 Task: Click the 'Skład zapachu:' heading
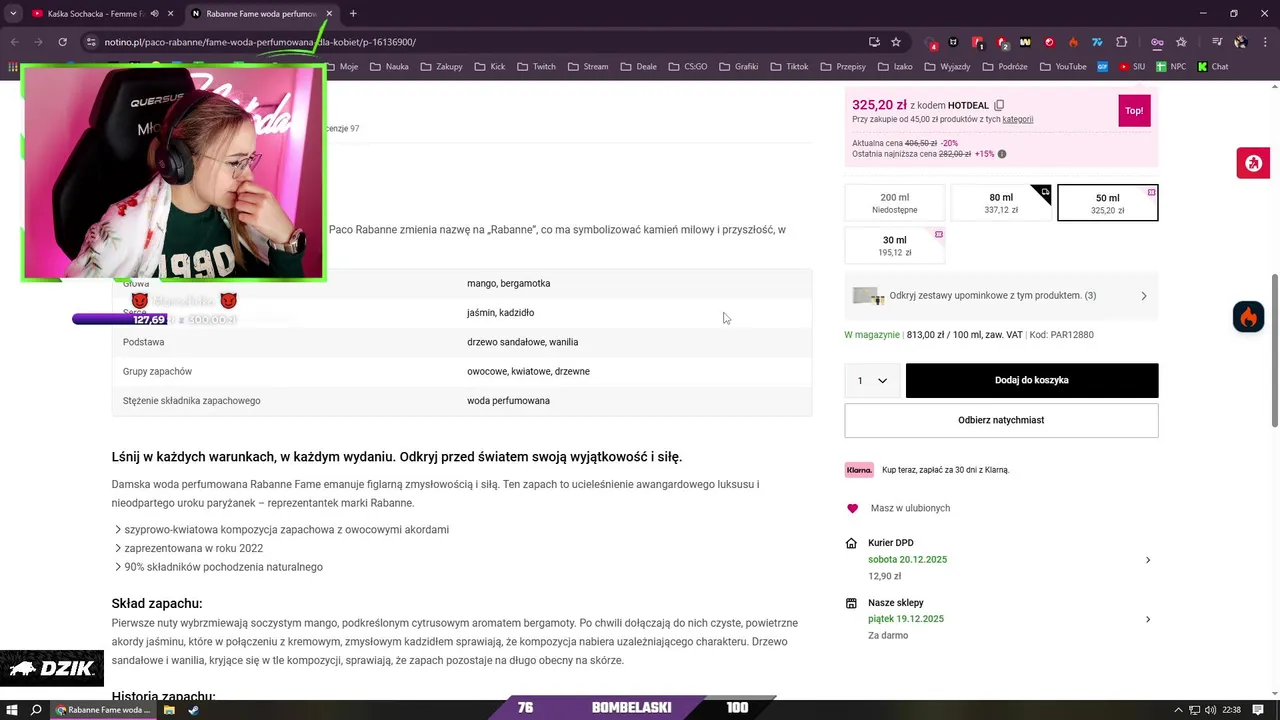tap(157, 603)
